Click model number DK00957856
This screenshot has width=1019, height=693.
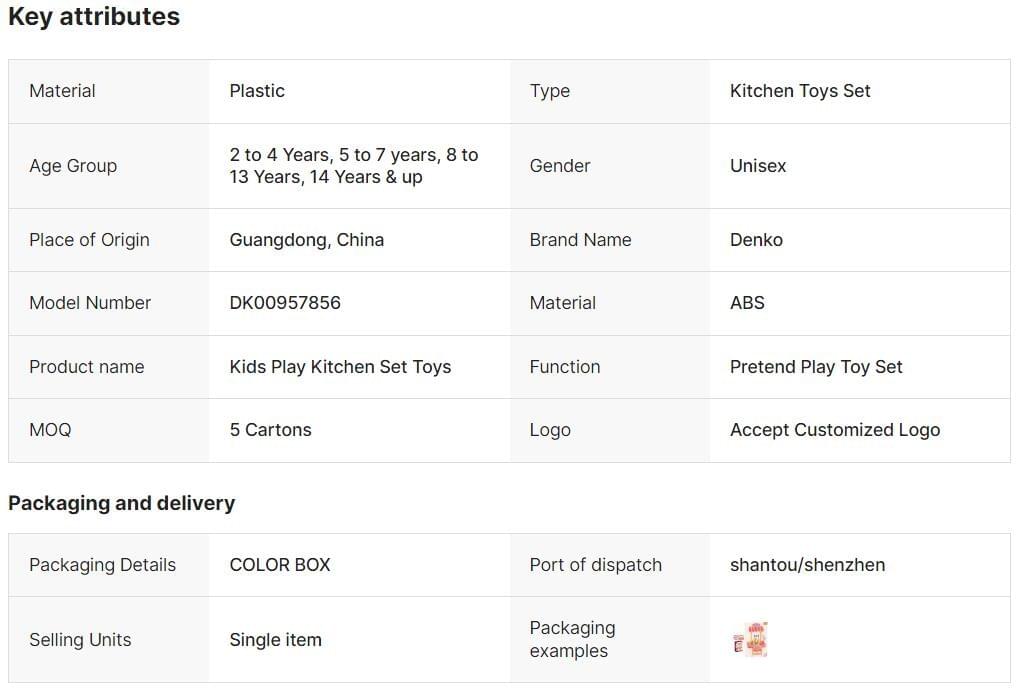(285, 303)
